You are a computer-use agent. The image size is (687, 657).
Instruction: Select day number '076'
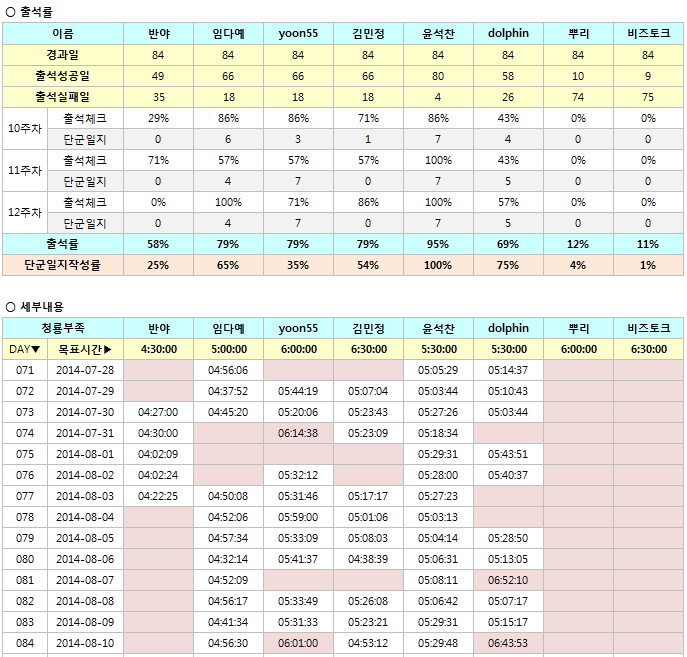[x=25, y=475]
